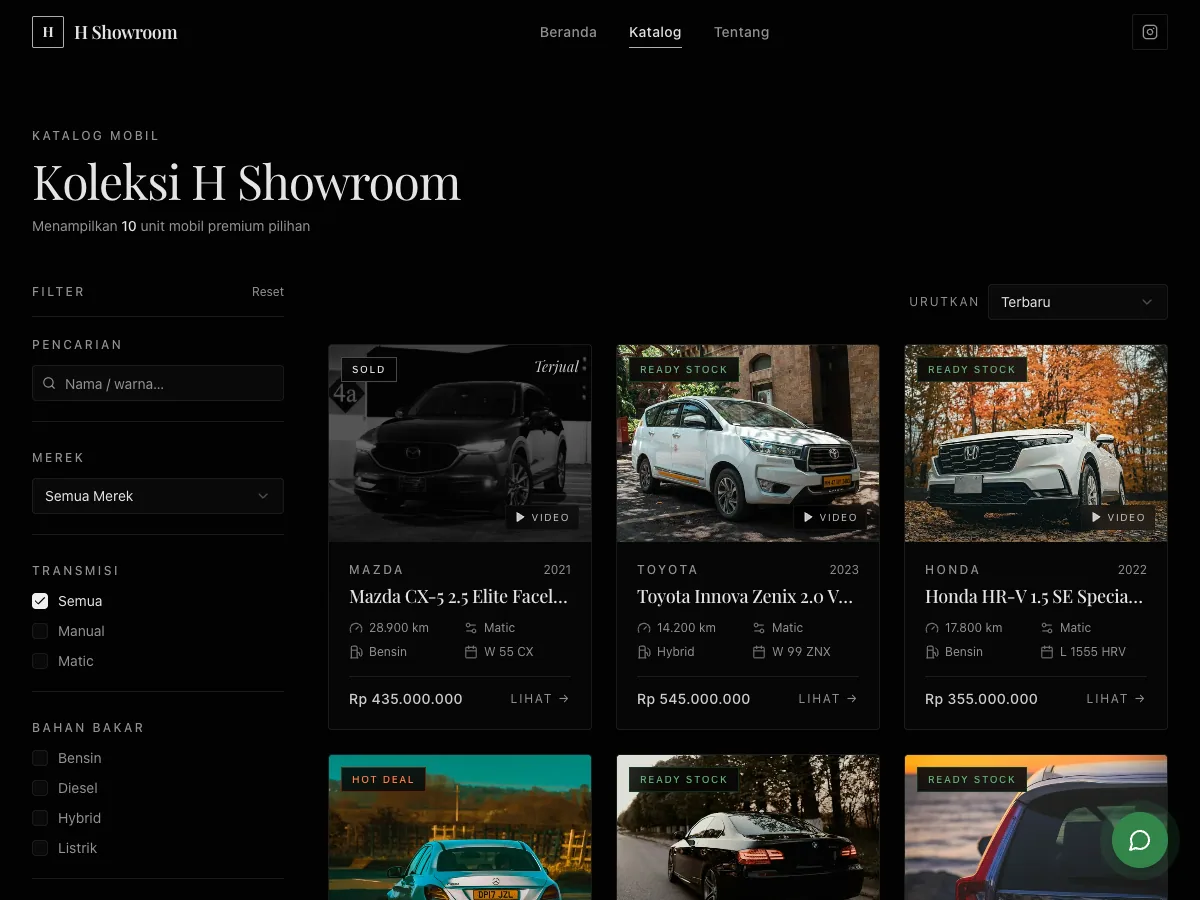Enable the Diesel fuel filter
Image resolution: width=1200 pixels, height=900 pixels.
40,788
